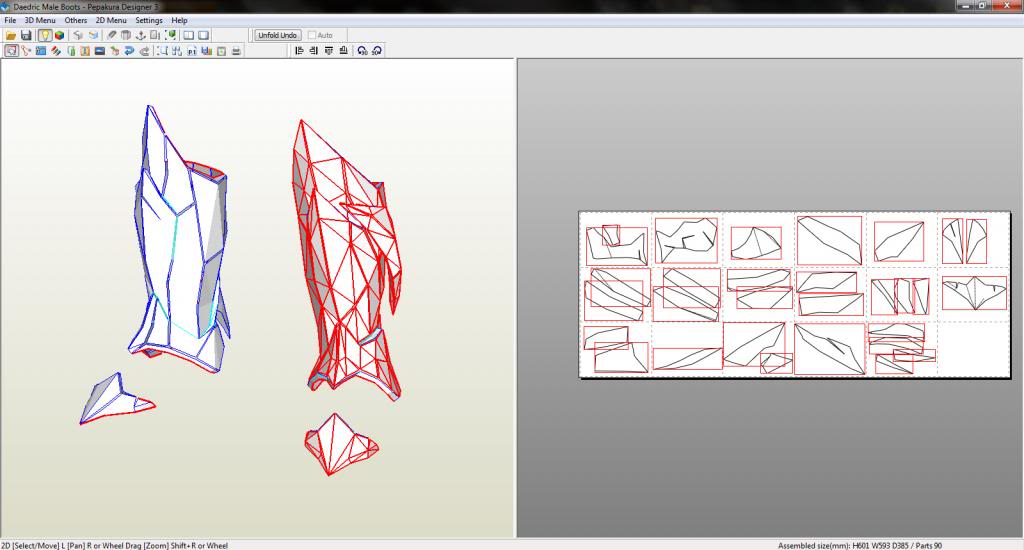
Task: Click the green page settings icon
Action: coord(221,51)
